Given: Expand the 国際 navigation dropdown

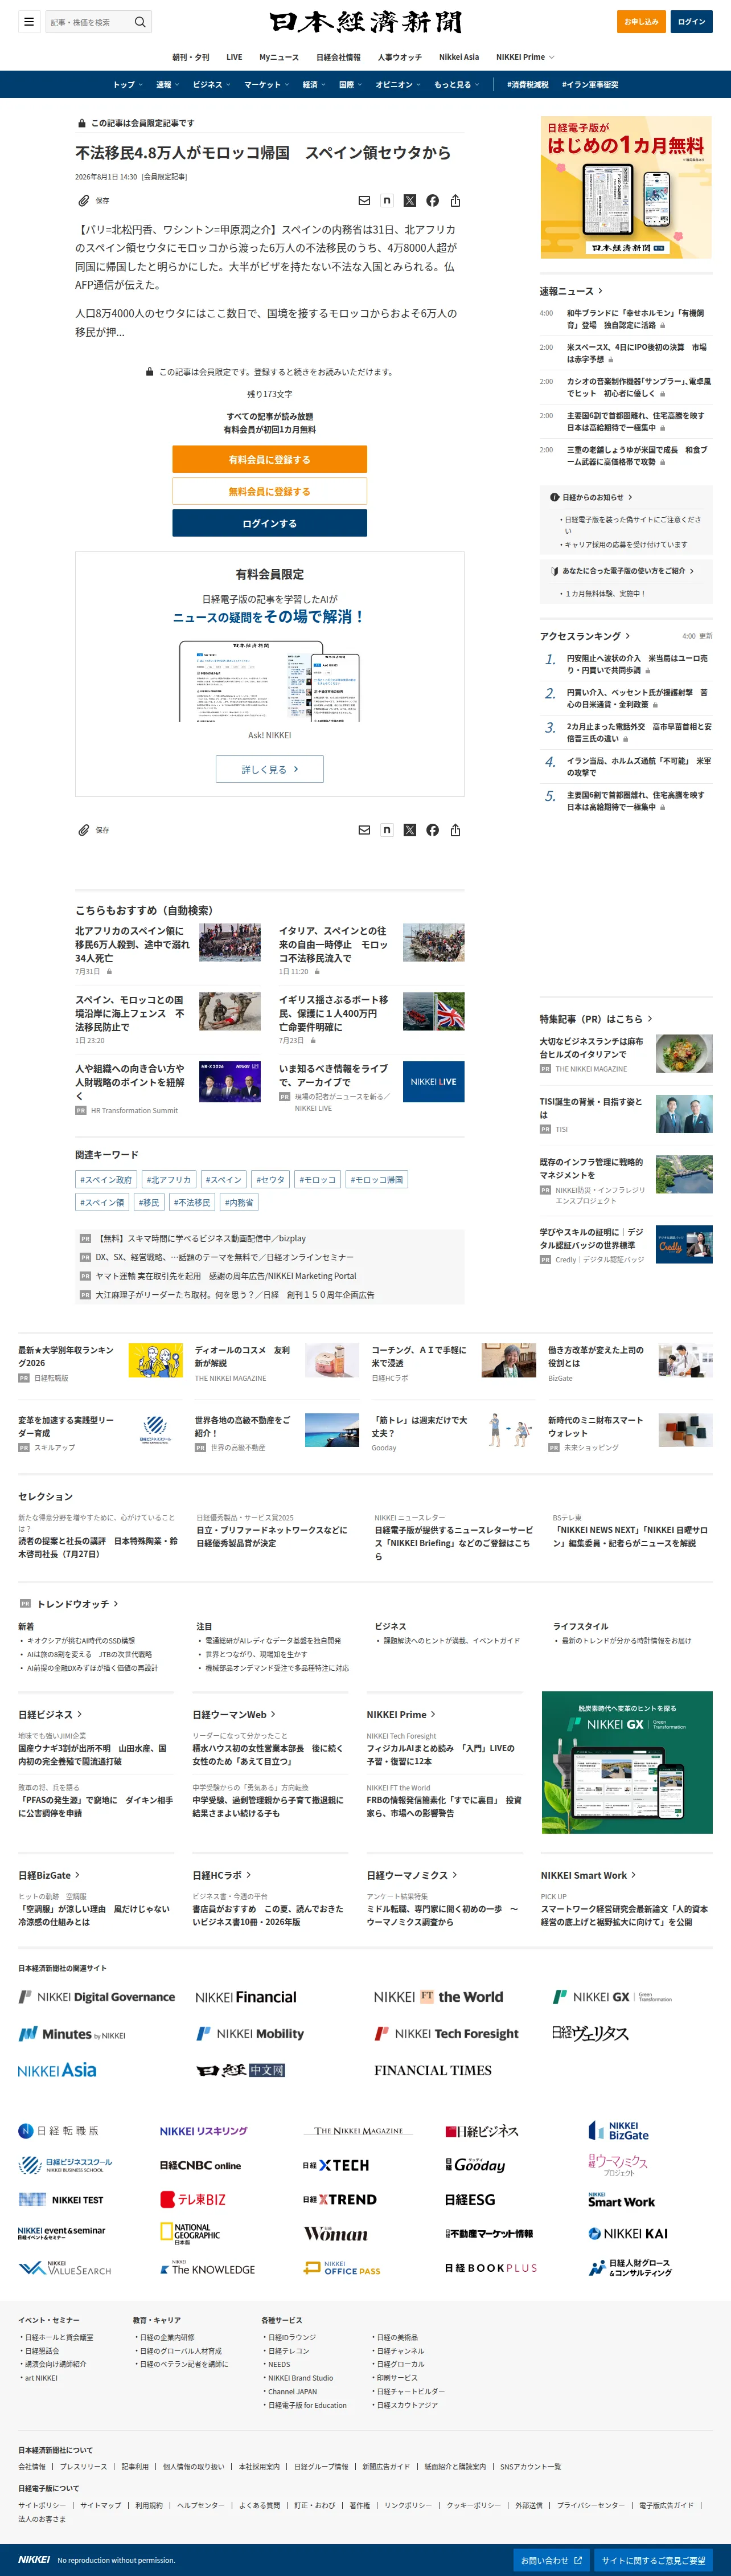Looking at the screenshot, I should tap(350, 85).
